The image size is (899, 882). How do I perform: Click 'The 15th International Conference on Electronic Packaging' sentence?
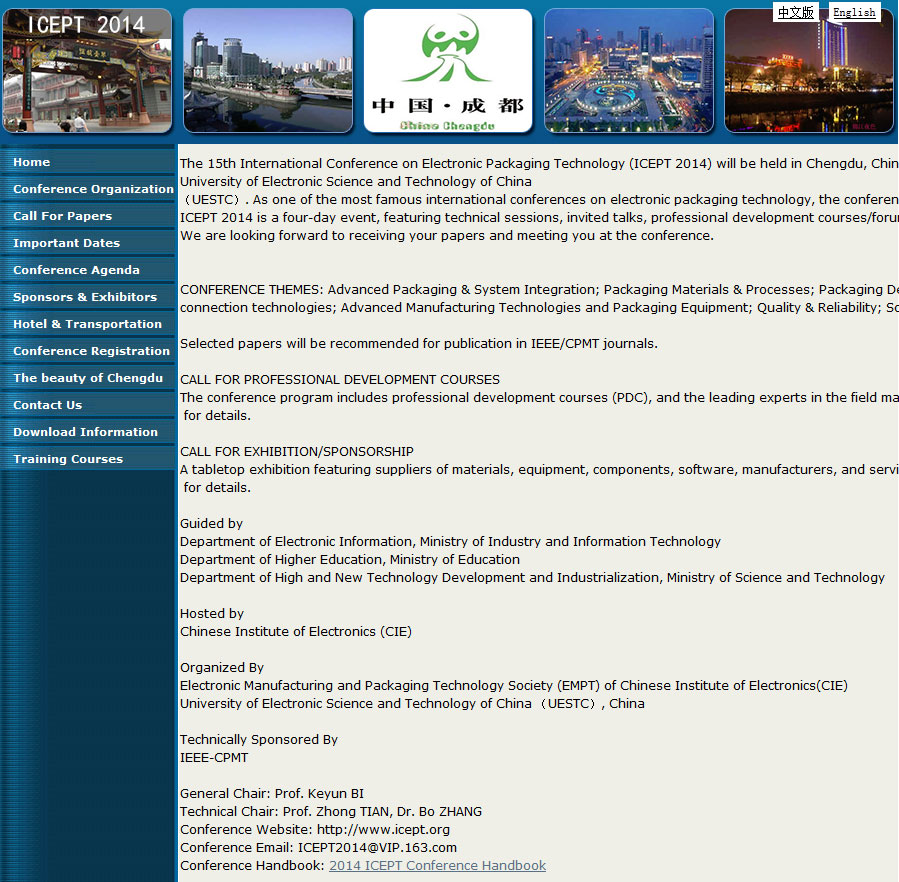(539, 163)
